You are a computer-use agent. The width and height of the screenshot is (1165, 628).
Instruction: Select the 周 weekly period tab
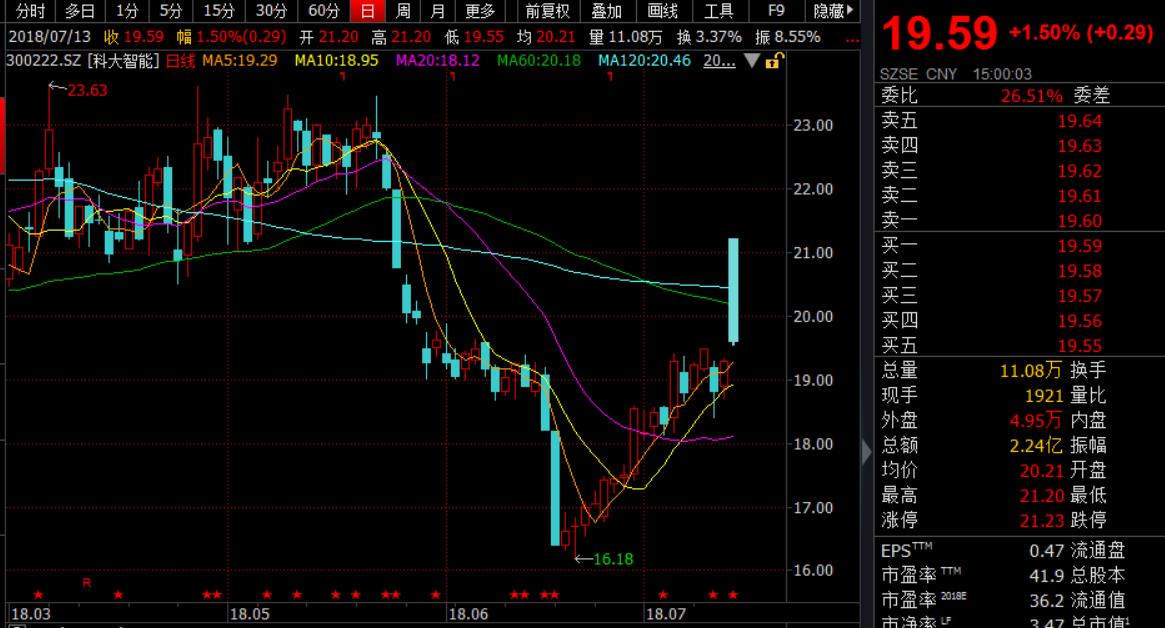click(402, 11)
